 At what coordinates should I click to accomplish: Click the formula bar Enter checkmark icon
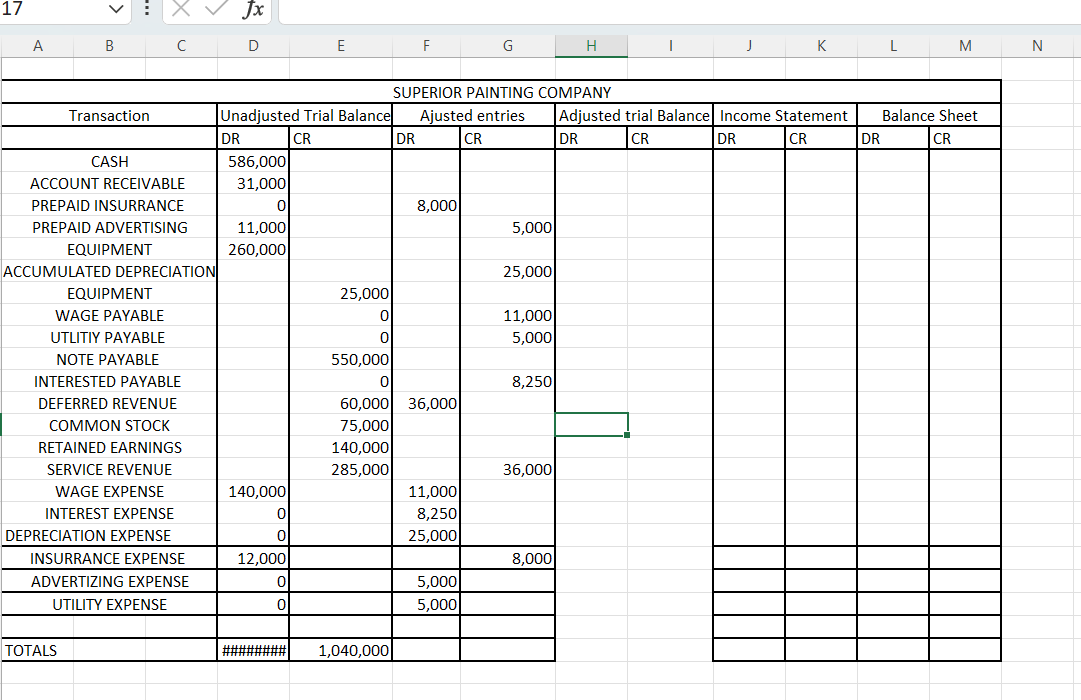click(216, 8)
